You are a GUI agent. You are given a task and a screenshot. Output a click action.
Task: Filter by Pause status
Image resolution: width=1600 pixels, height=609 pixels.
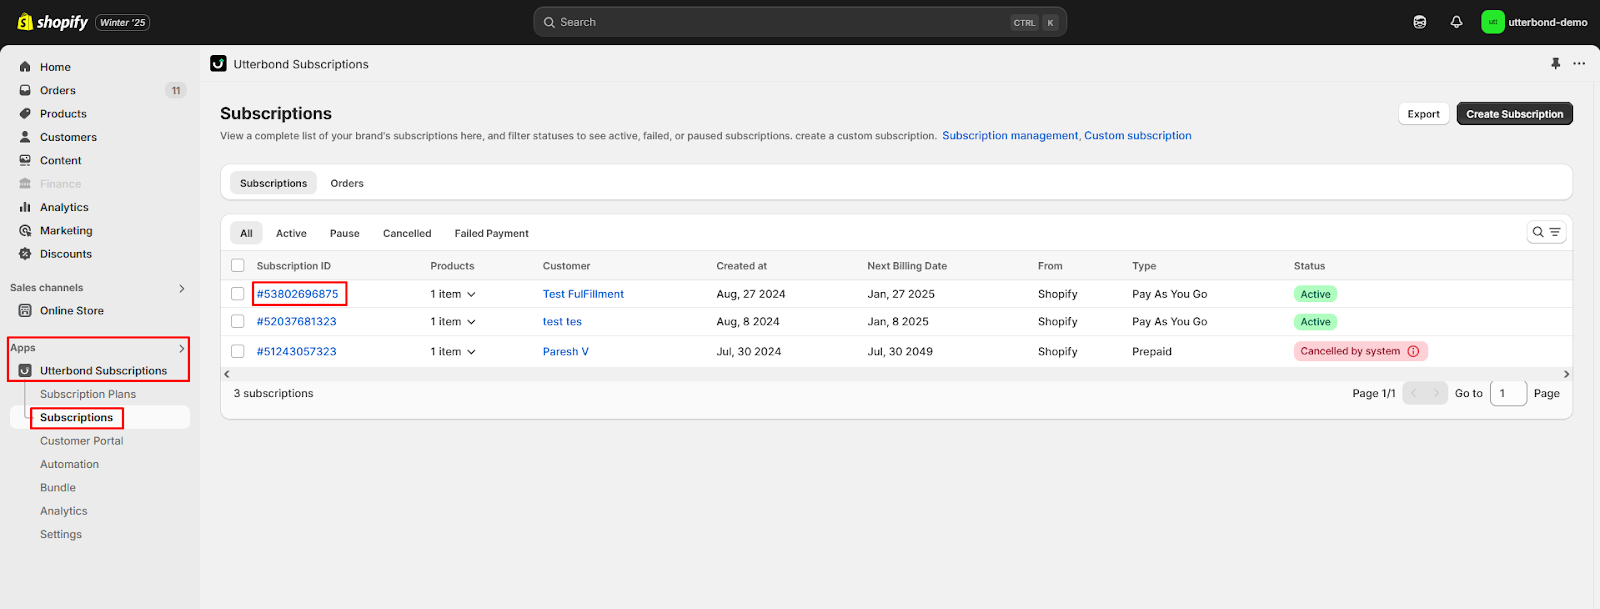345,233
